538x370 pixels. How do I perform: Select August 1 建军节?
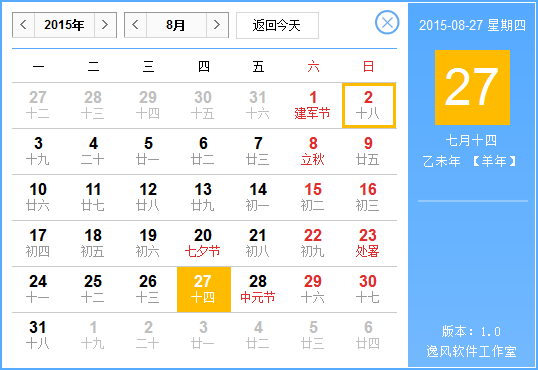(313, 105)
